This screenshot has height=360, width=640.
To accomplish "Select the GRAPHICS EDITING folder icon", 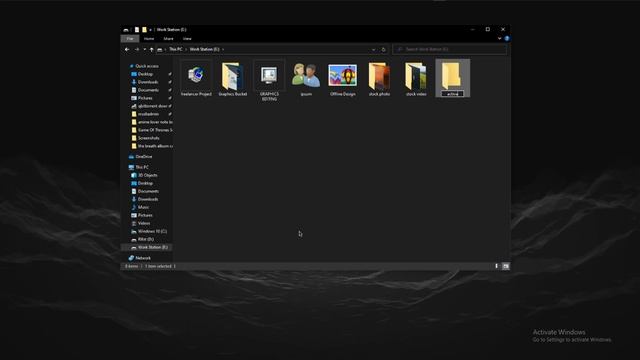I will (269, 76).
